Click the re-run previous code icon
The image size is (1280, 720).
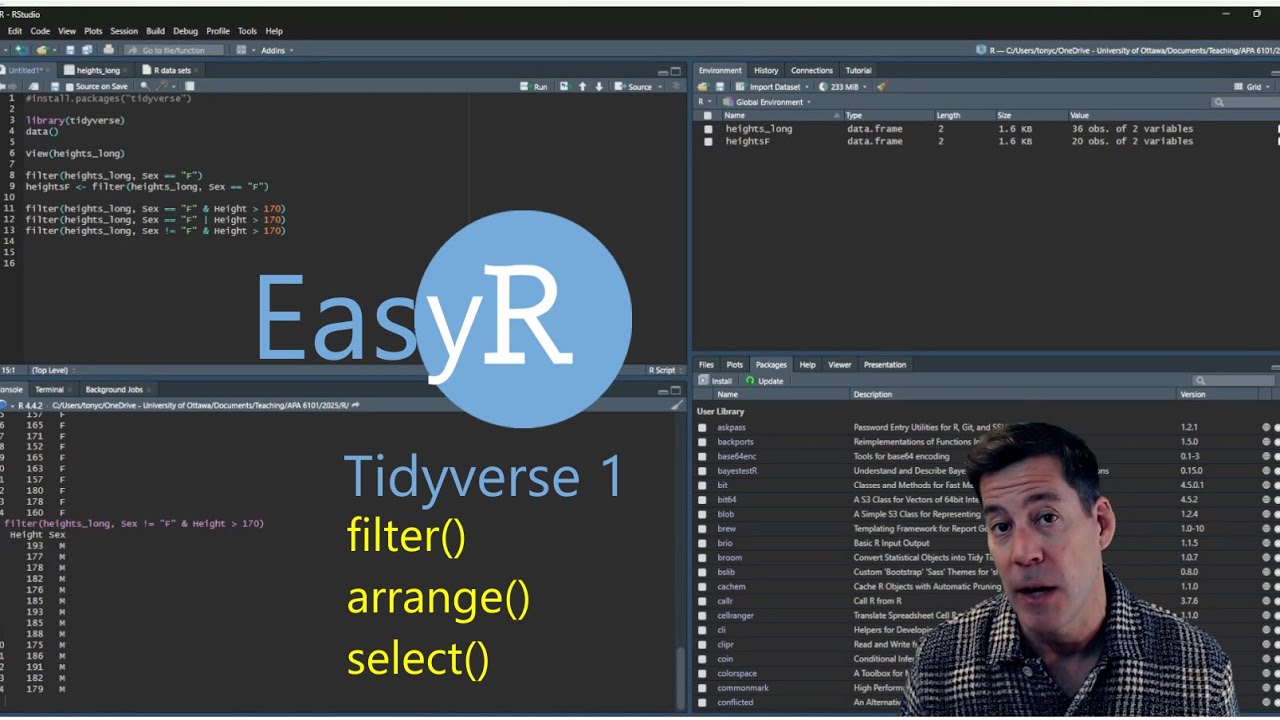tap(564, 86)
